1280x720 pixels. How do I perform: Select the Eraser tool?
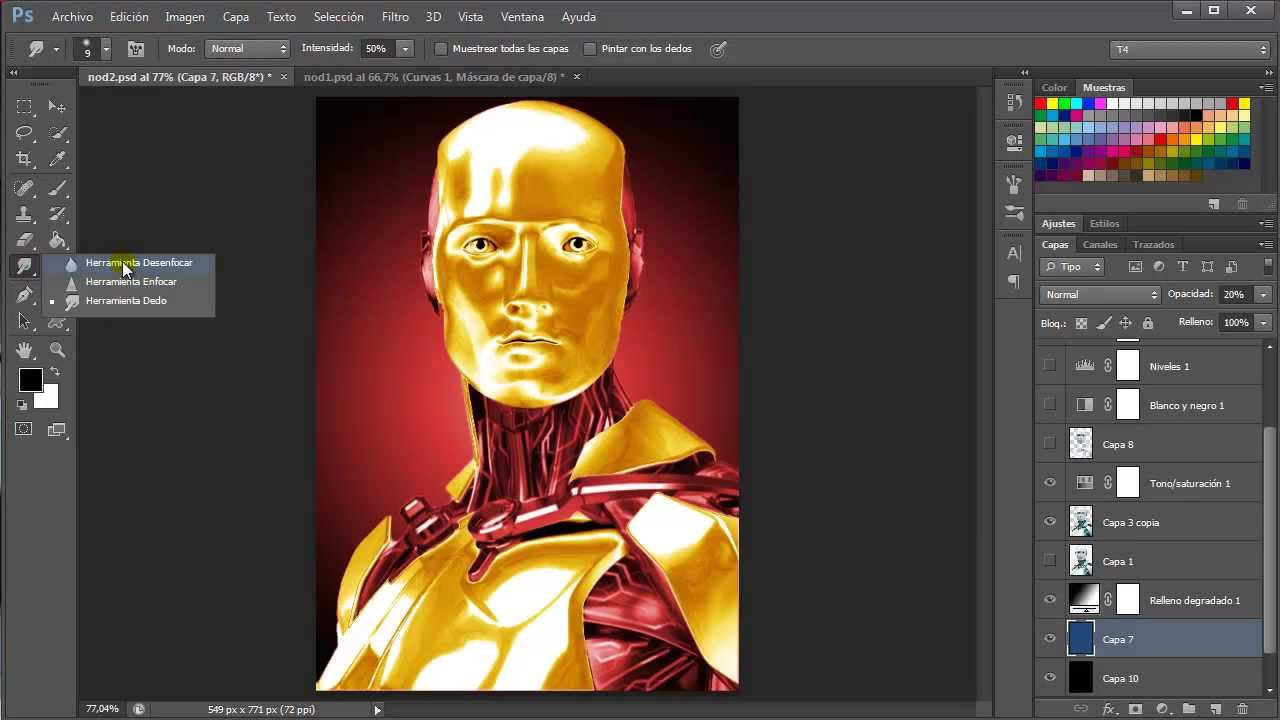(x=24, y=240)
